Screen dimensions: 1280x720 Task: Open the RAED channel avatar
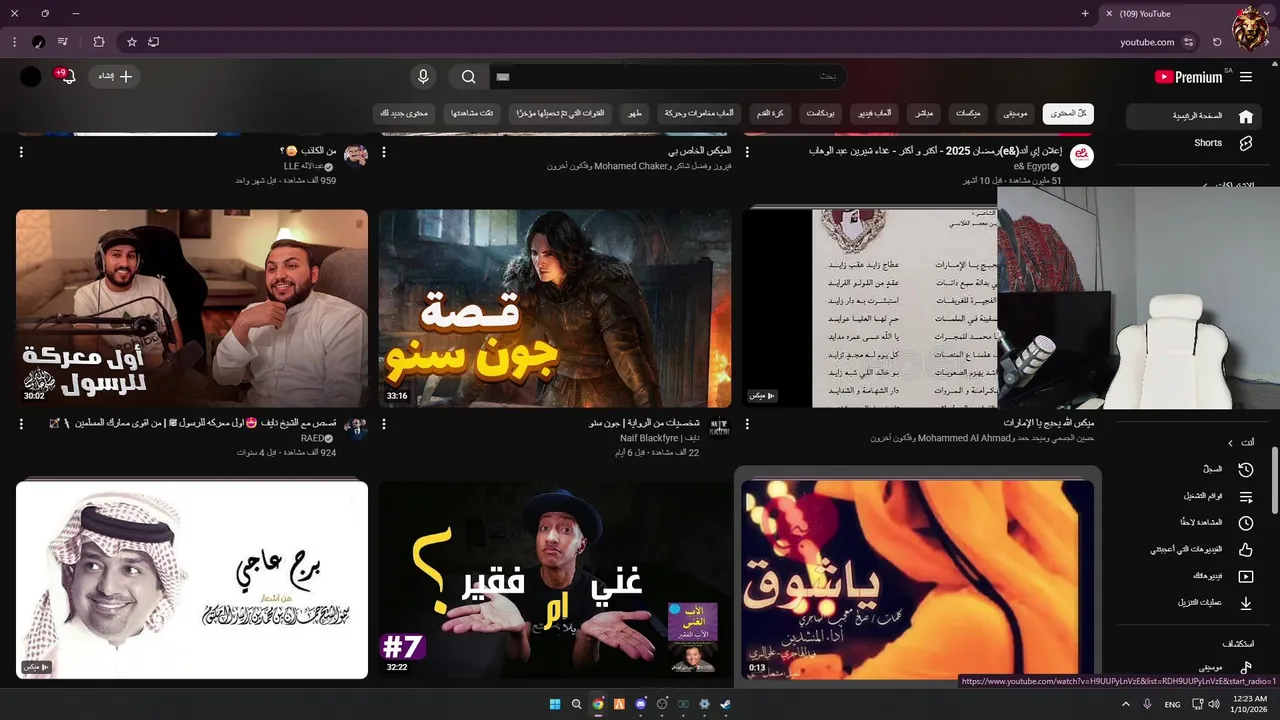point(356,428)
